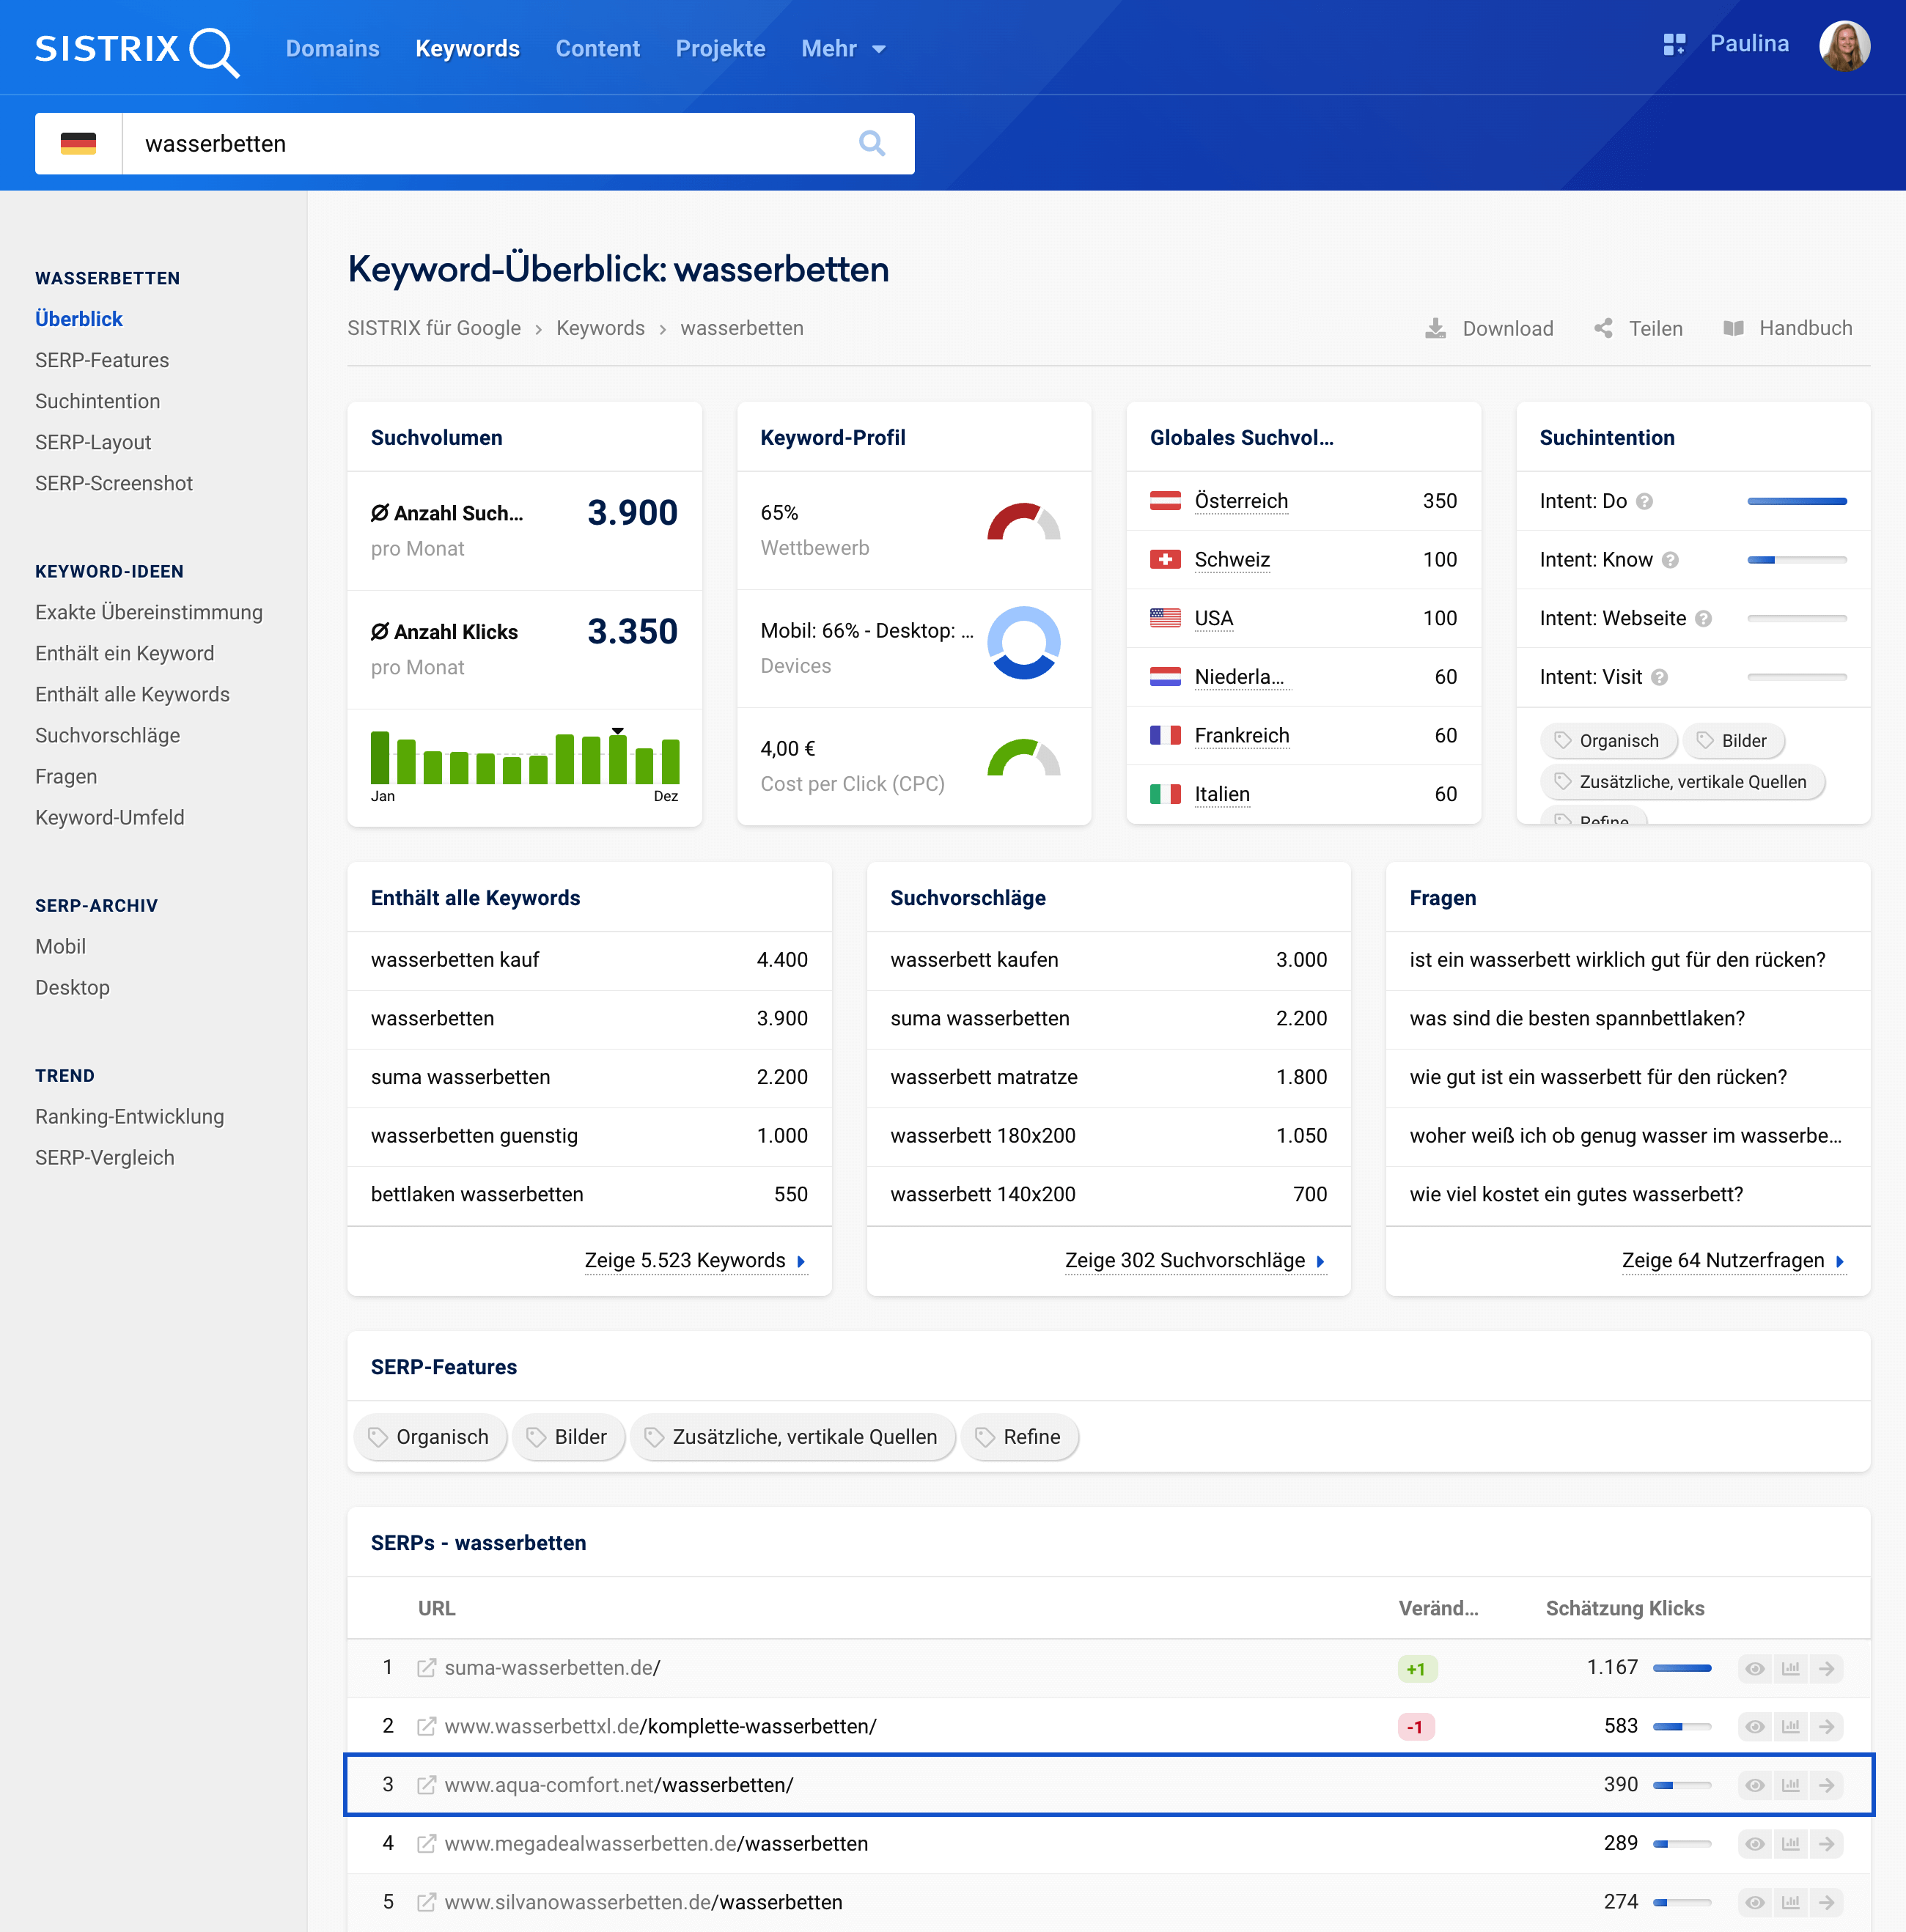Click the arrow icon in the aqua-comfort.net row

[x=1826, y=1785]
